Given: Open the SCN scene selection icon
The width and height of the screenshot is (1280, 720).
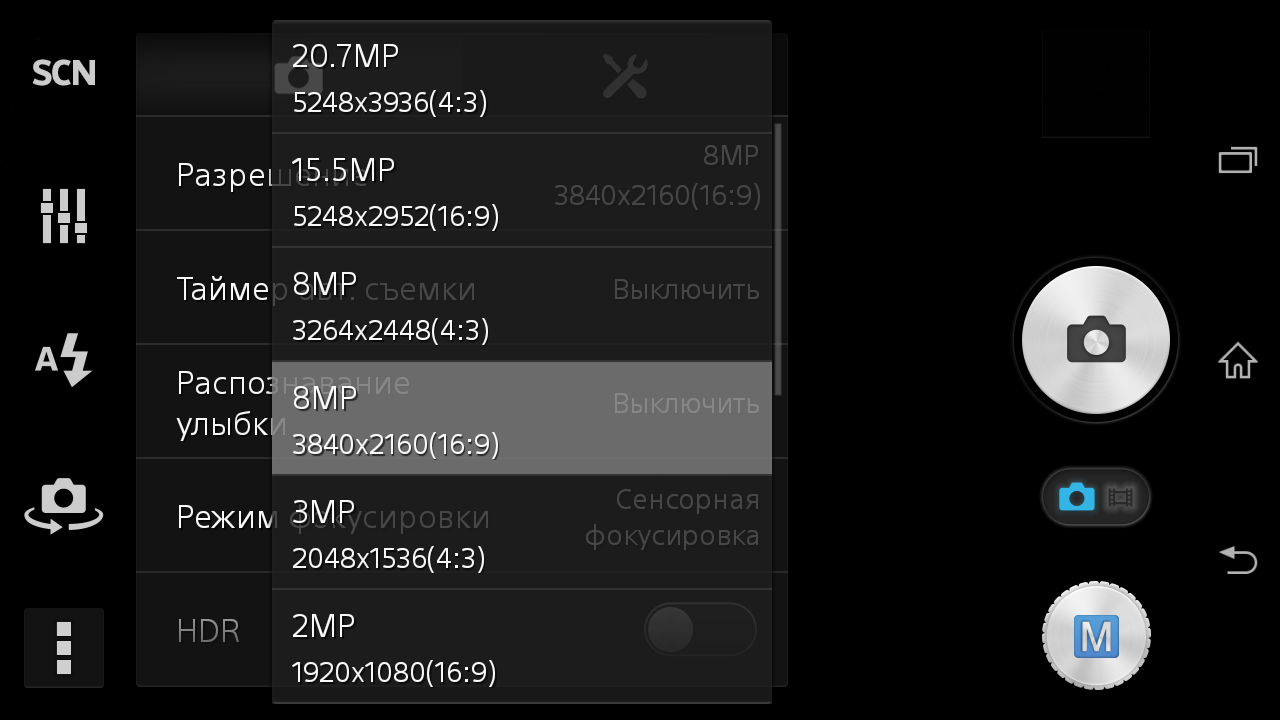Looking at the screenshot, I should tap(64, 73).
